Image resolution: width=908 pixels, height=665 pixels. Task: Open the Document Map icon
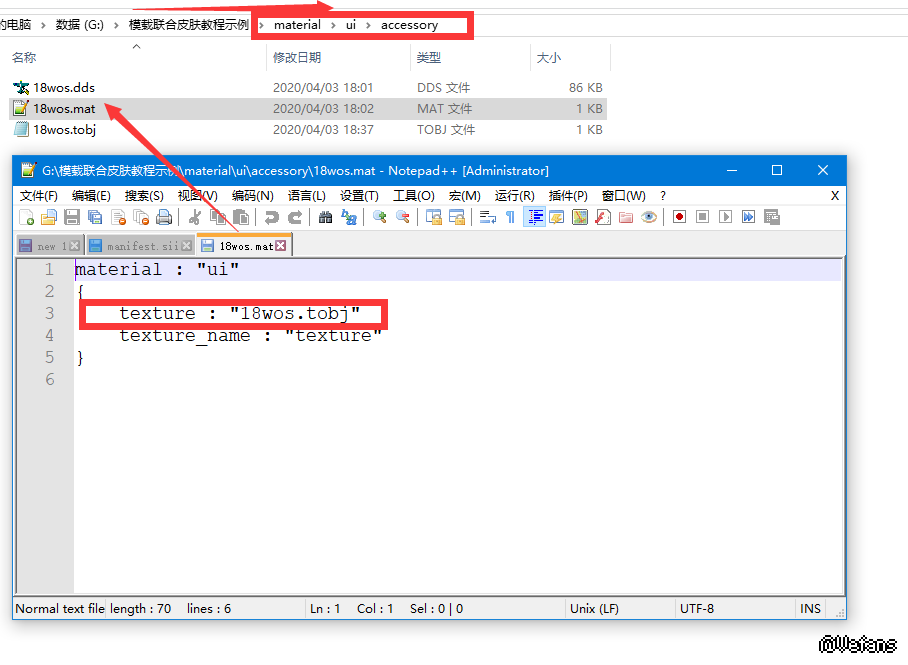click(580, 217)
